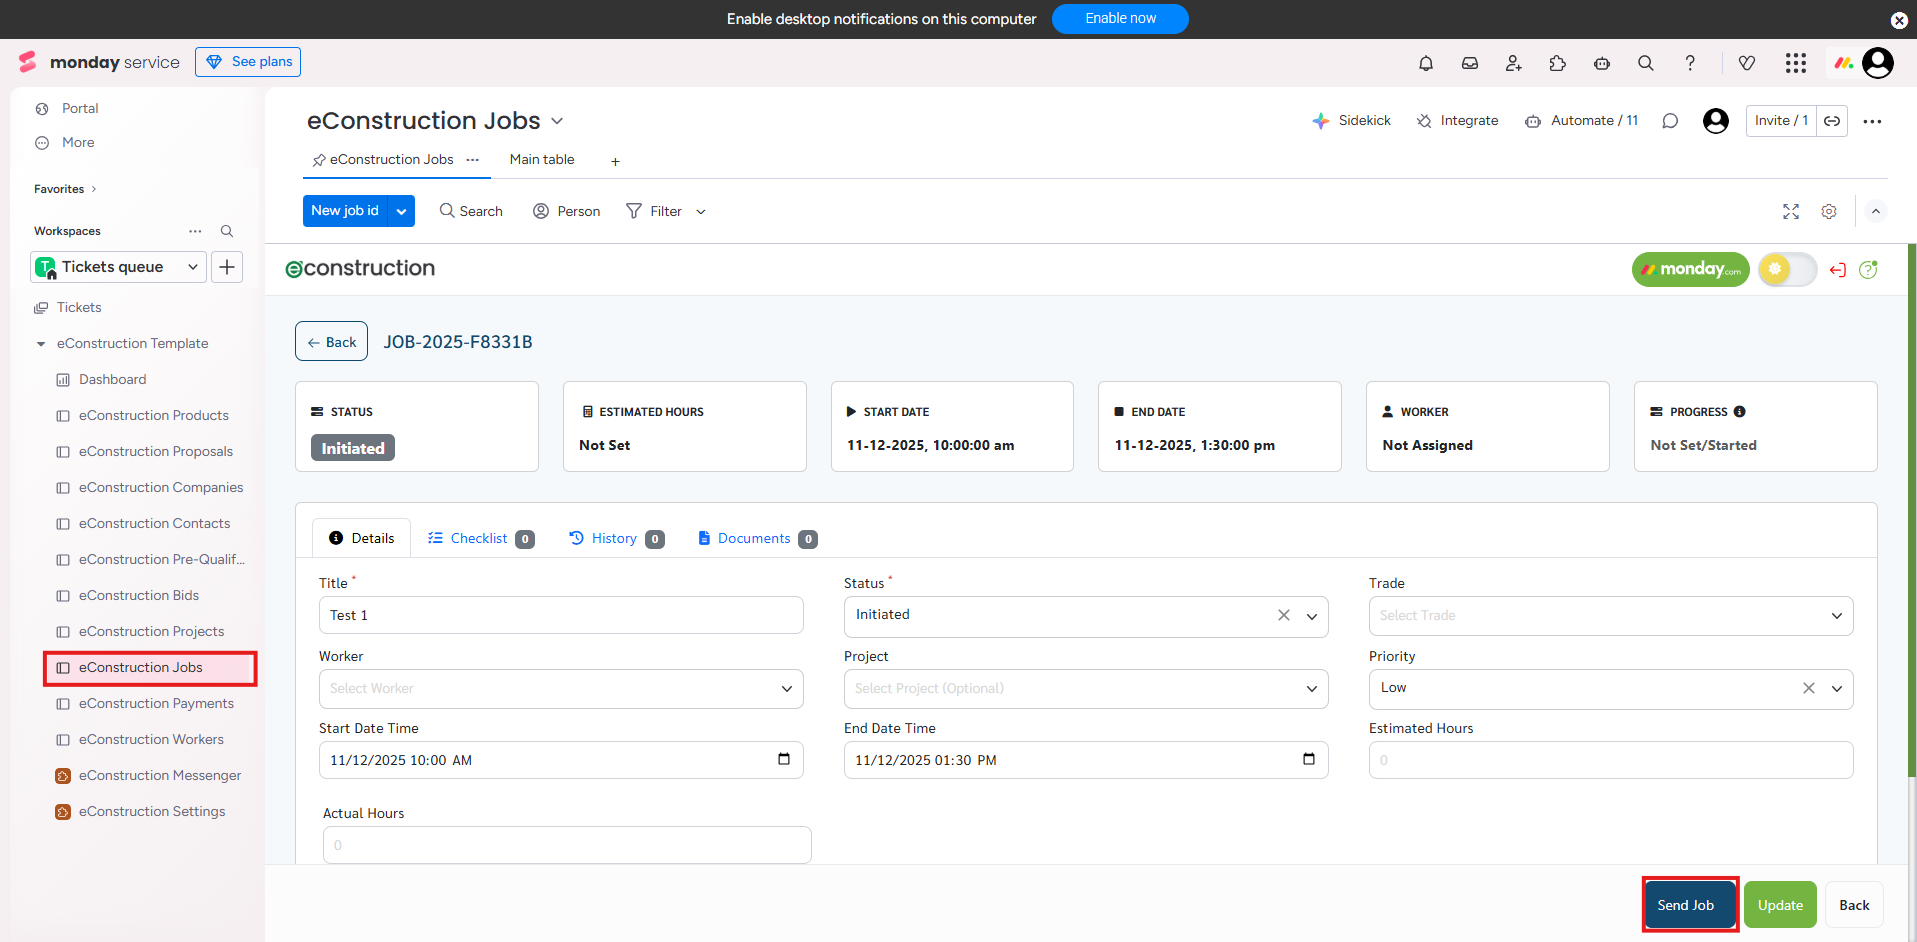Image resolution: width=1917 pixels, height=942 pixels.
Task: Click the Estimated Hours input field
Action: tap(1610, 760)
